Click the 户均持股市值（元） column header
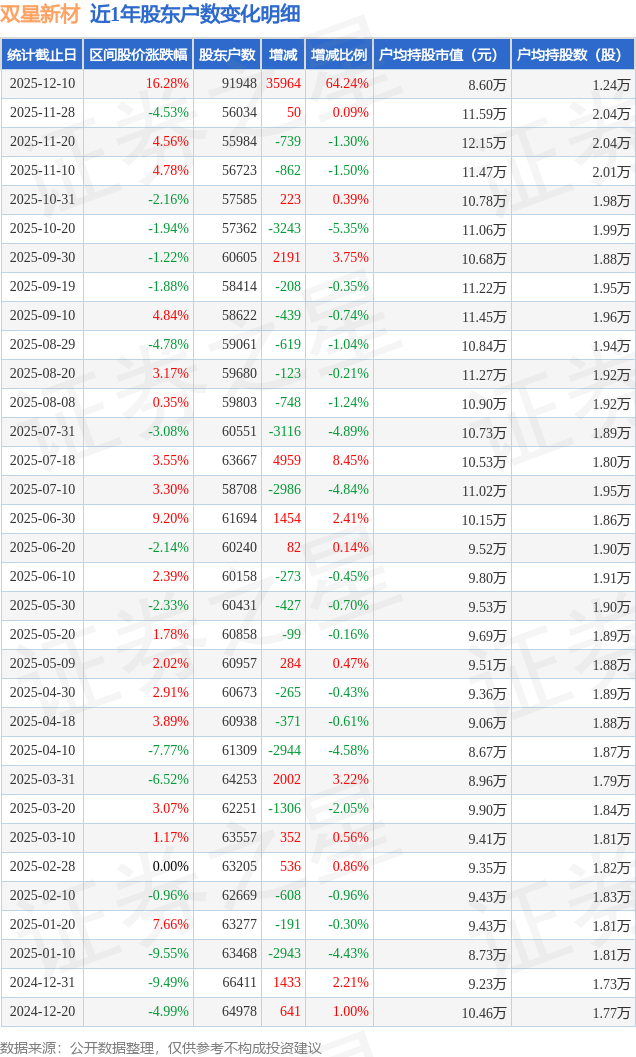This screenshot has height=1057, width=636. coord(440,55)
